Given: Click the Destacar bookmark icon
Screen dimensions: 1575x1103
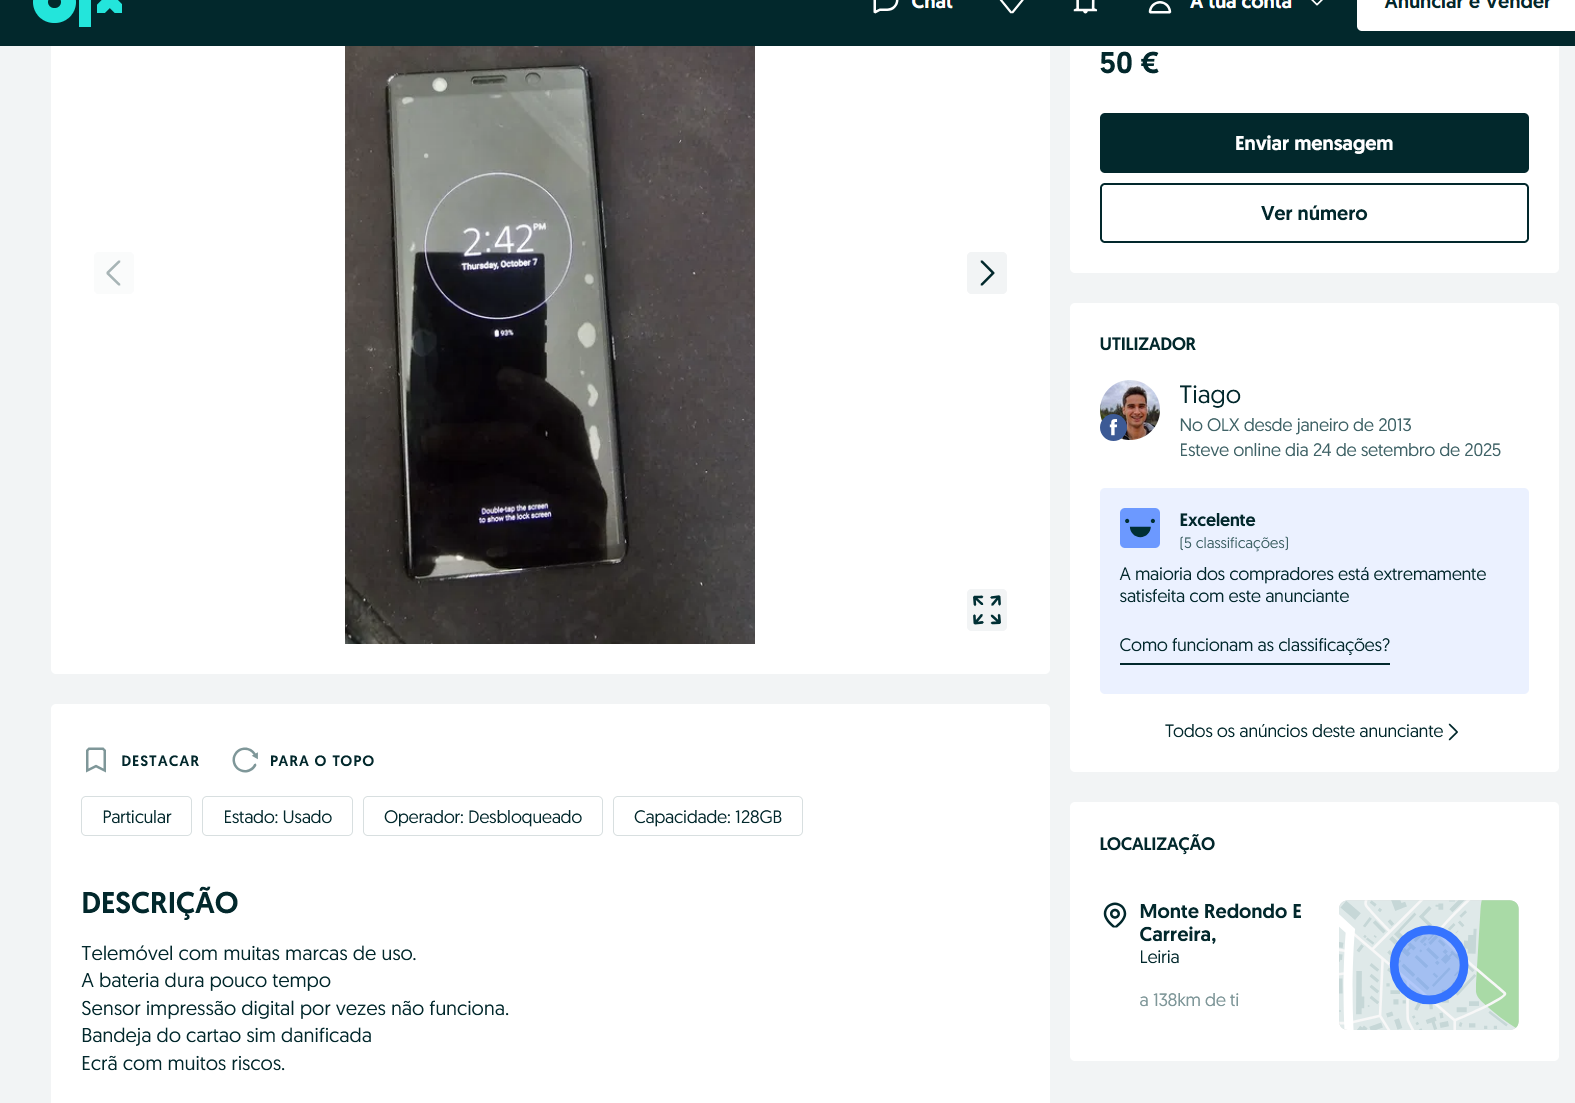Looking at the screenshot, I should click(x=96, y=760).
